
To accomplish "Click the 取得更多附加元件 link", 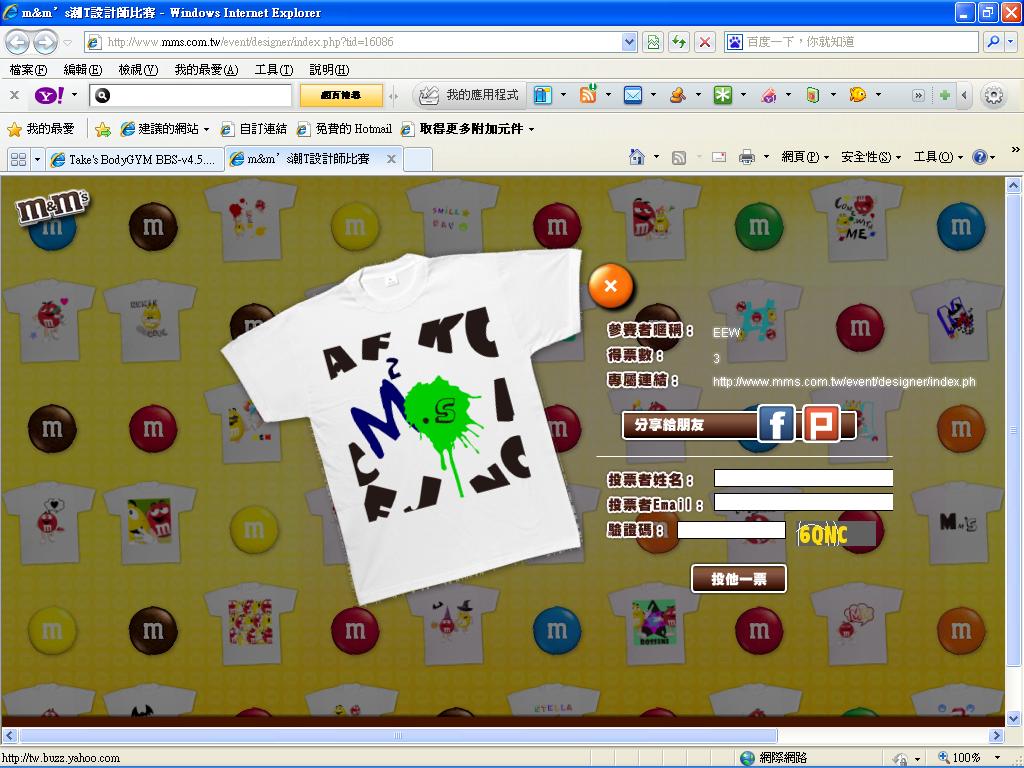I will tap(466, 129).
